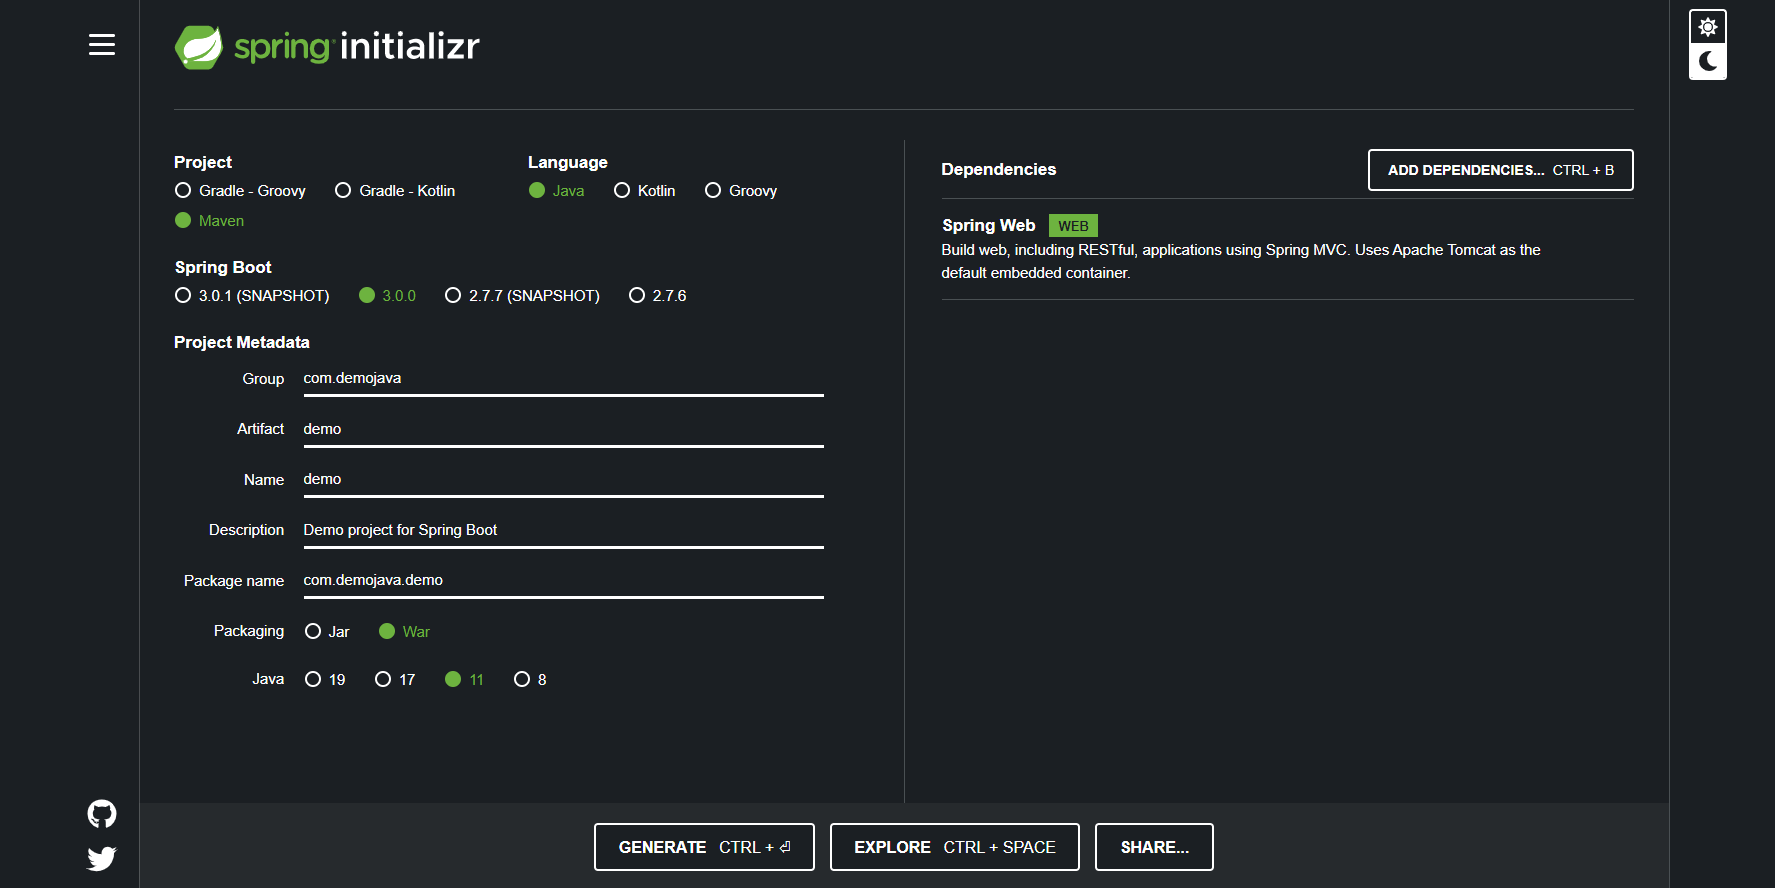
Task: Select Java version 8
Action: click(530, 680)
